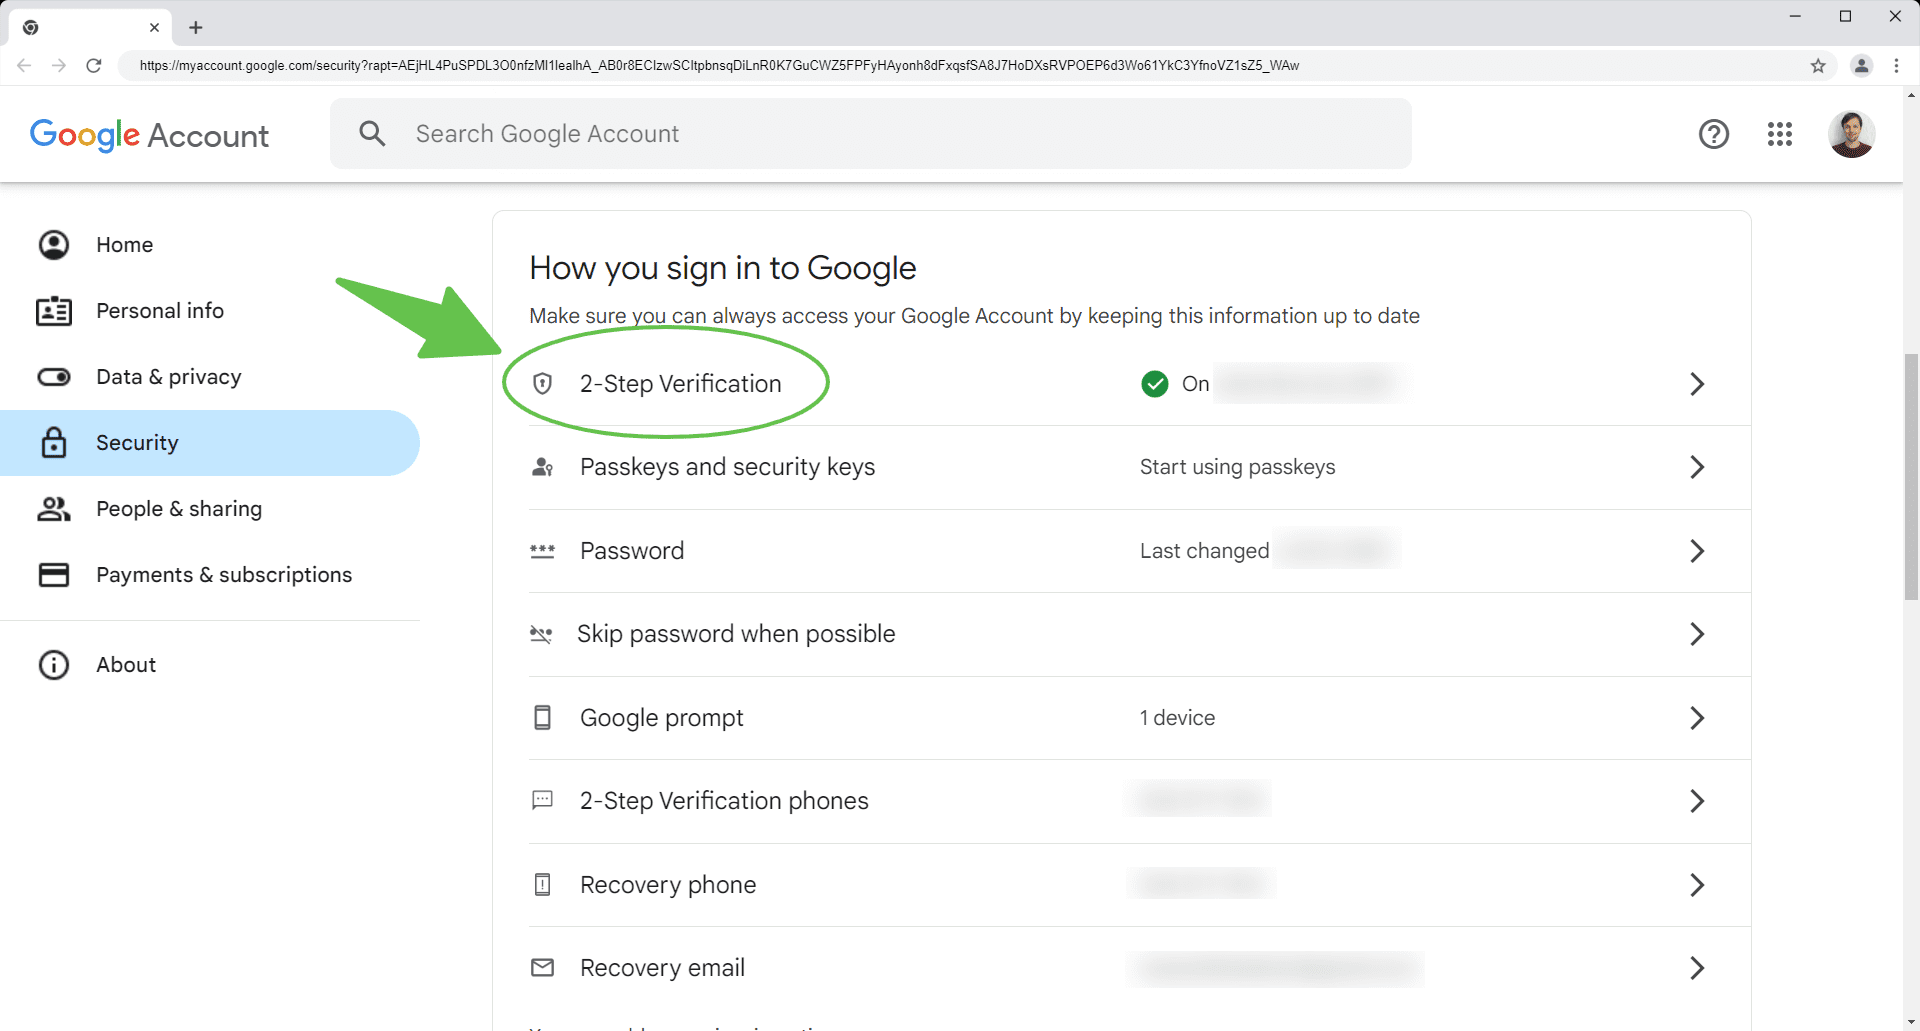1920x1031 pixels.
Task: Expand the Google prompt row chevron
Action: [x=1697, y=718]
